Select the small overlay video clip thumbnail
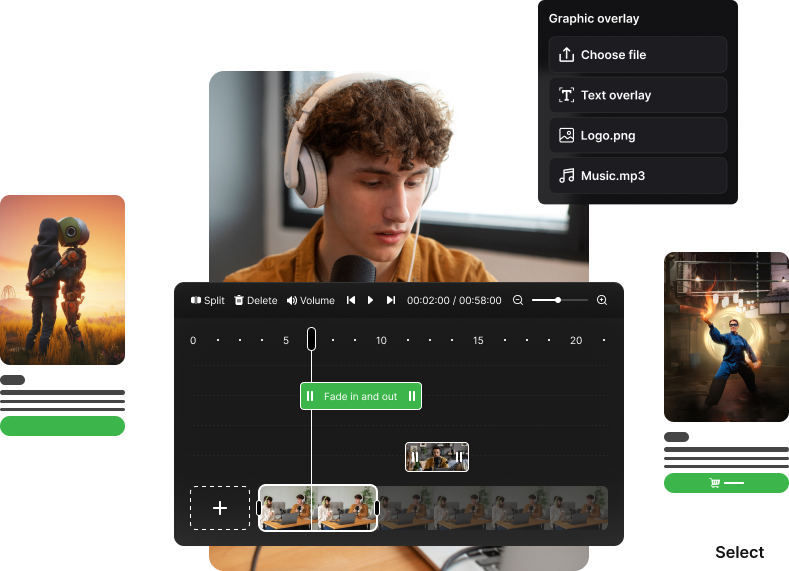The width and height of the screenshot is (789, 571). point(437,457)
